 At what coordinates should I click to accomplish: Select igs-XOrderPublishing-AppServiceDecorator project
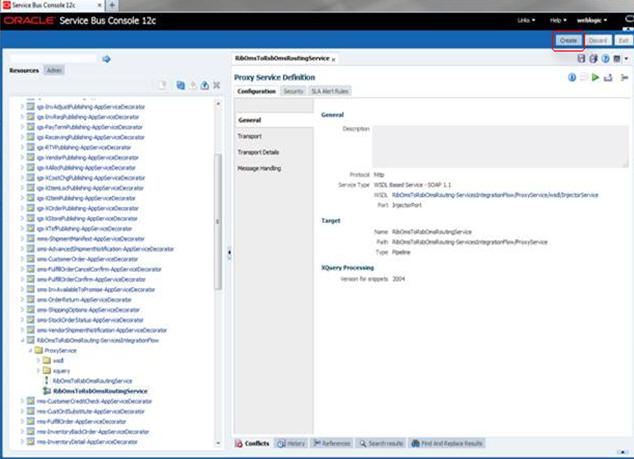pos(88,208)
